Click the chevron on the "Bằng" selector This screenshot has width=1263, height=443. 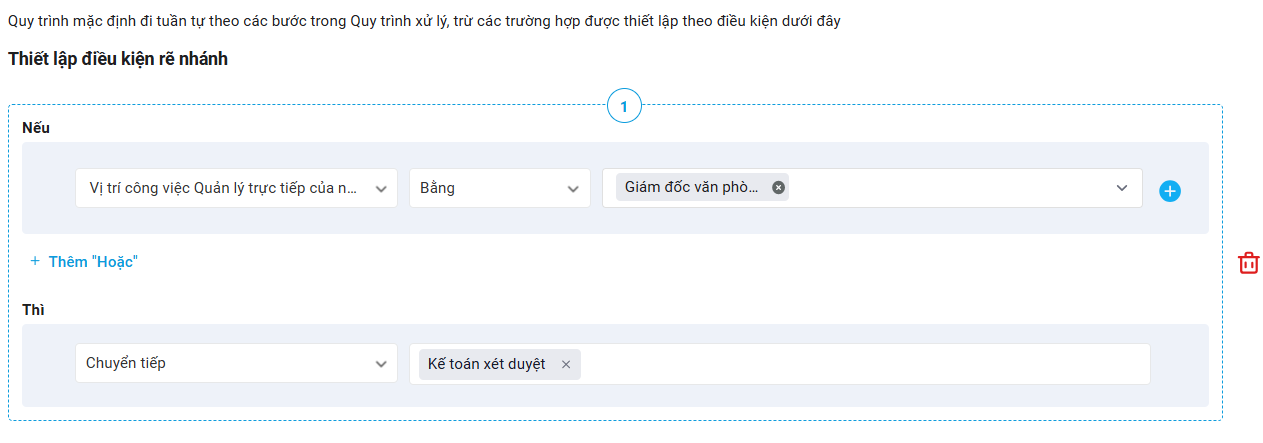coord(573,189)
